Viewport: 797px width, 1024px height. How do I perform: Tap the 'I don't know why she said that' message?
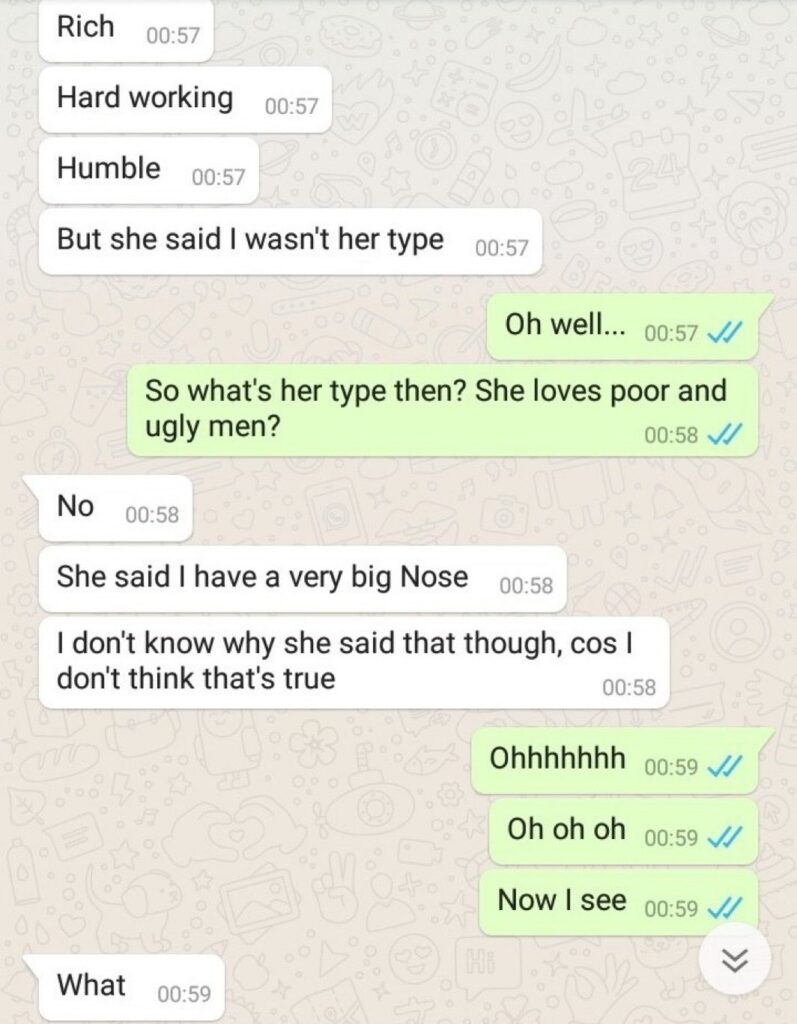354,663
